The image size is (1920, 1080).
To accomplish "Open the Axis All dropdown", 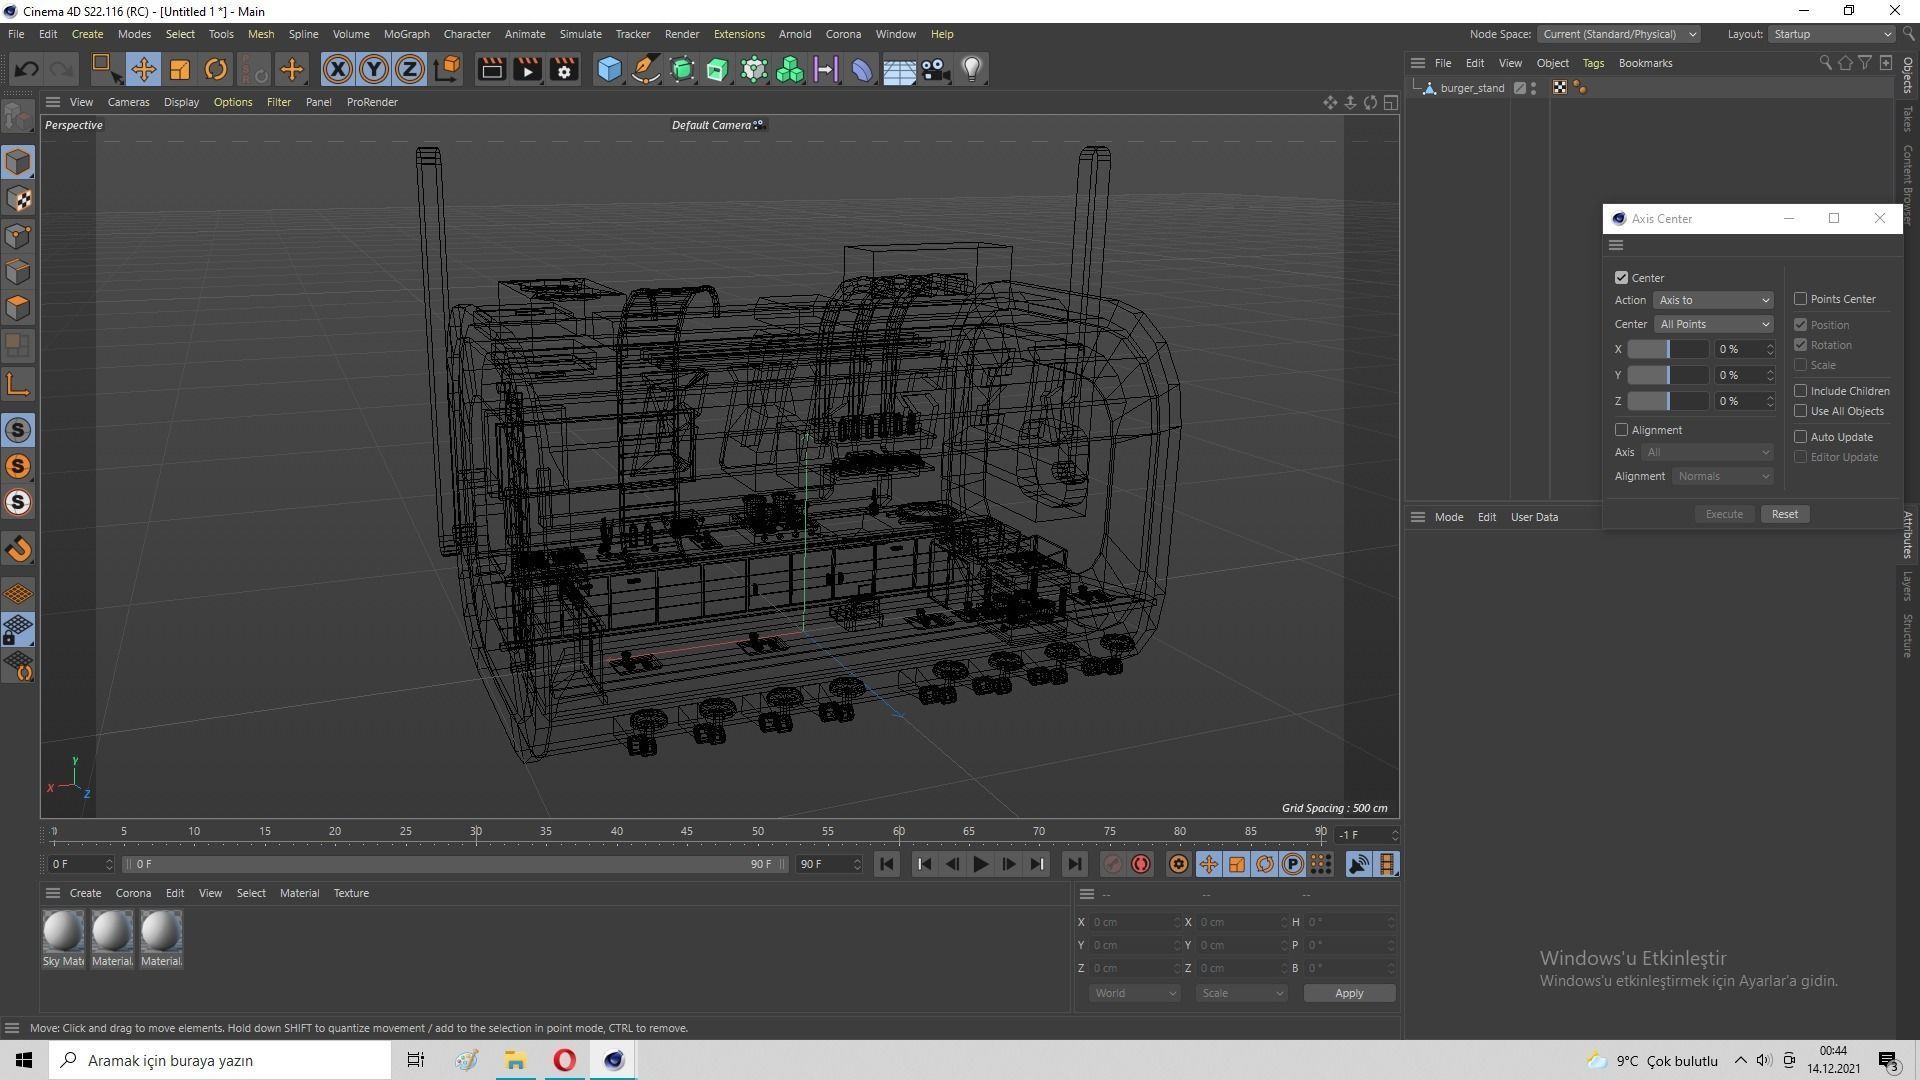I will click(1707, 452).
